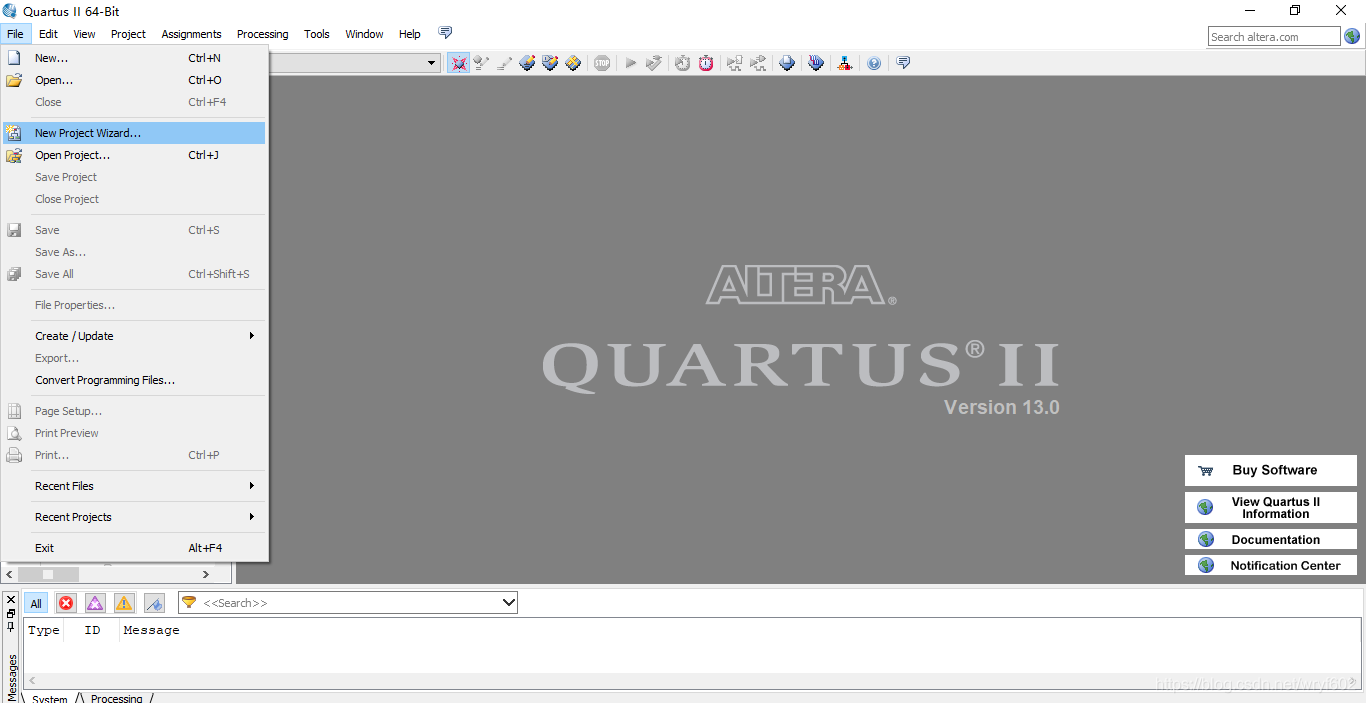Viewport: 1366px width, 703px height.
Task: Open the Window menu
Action: [x=364, y=34]
